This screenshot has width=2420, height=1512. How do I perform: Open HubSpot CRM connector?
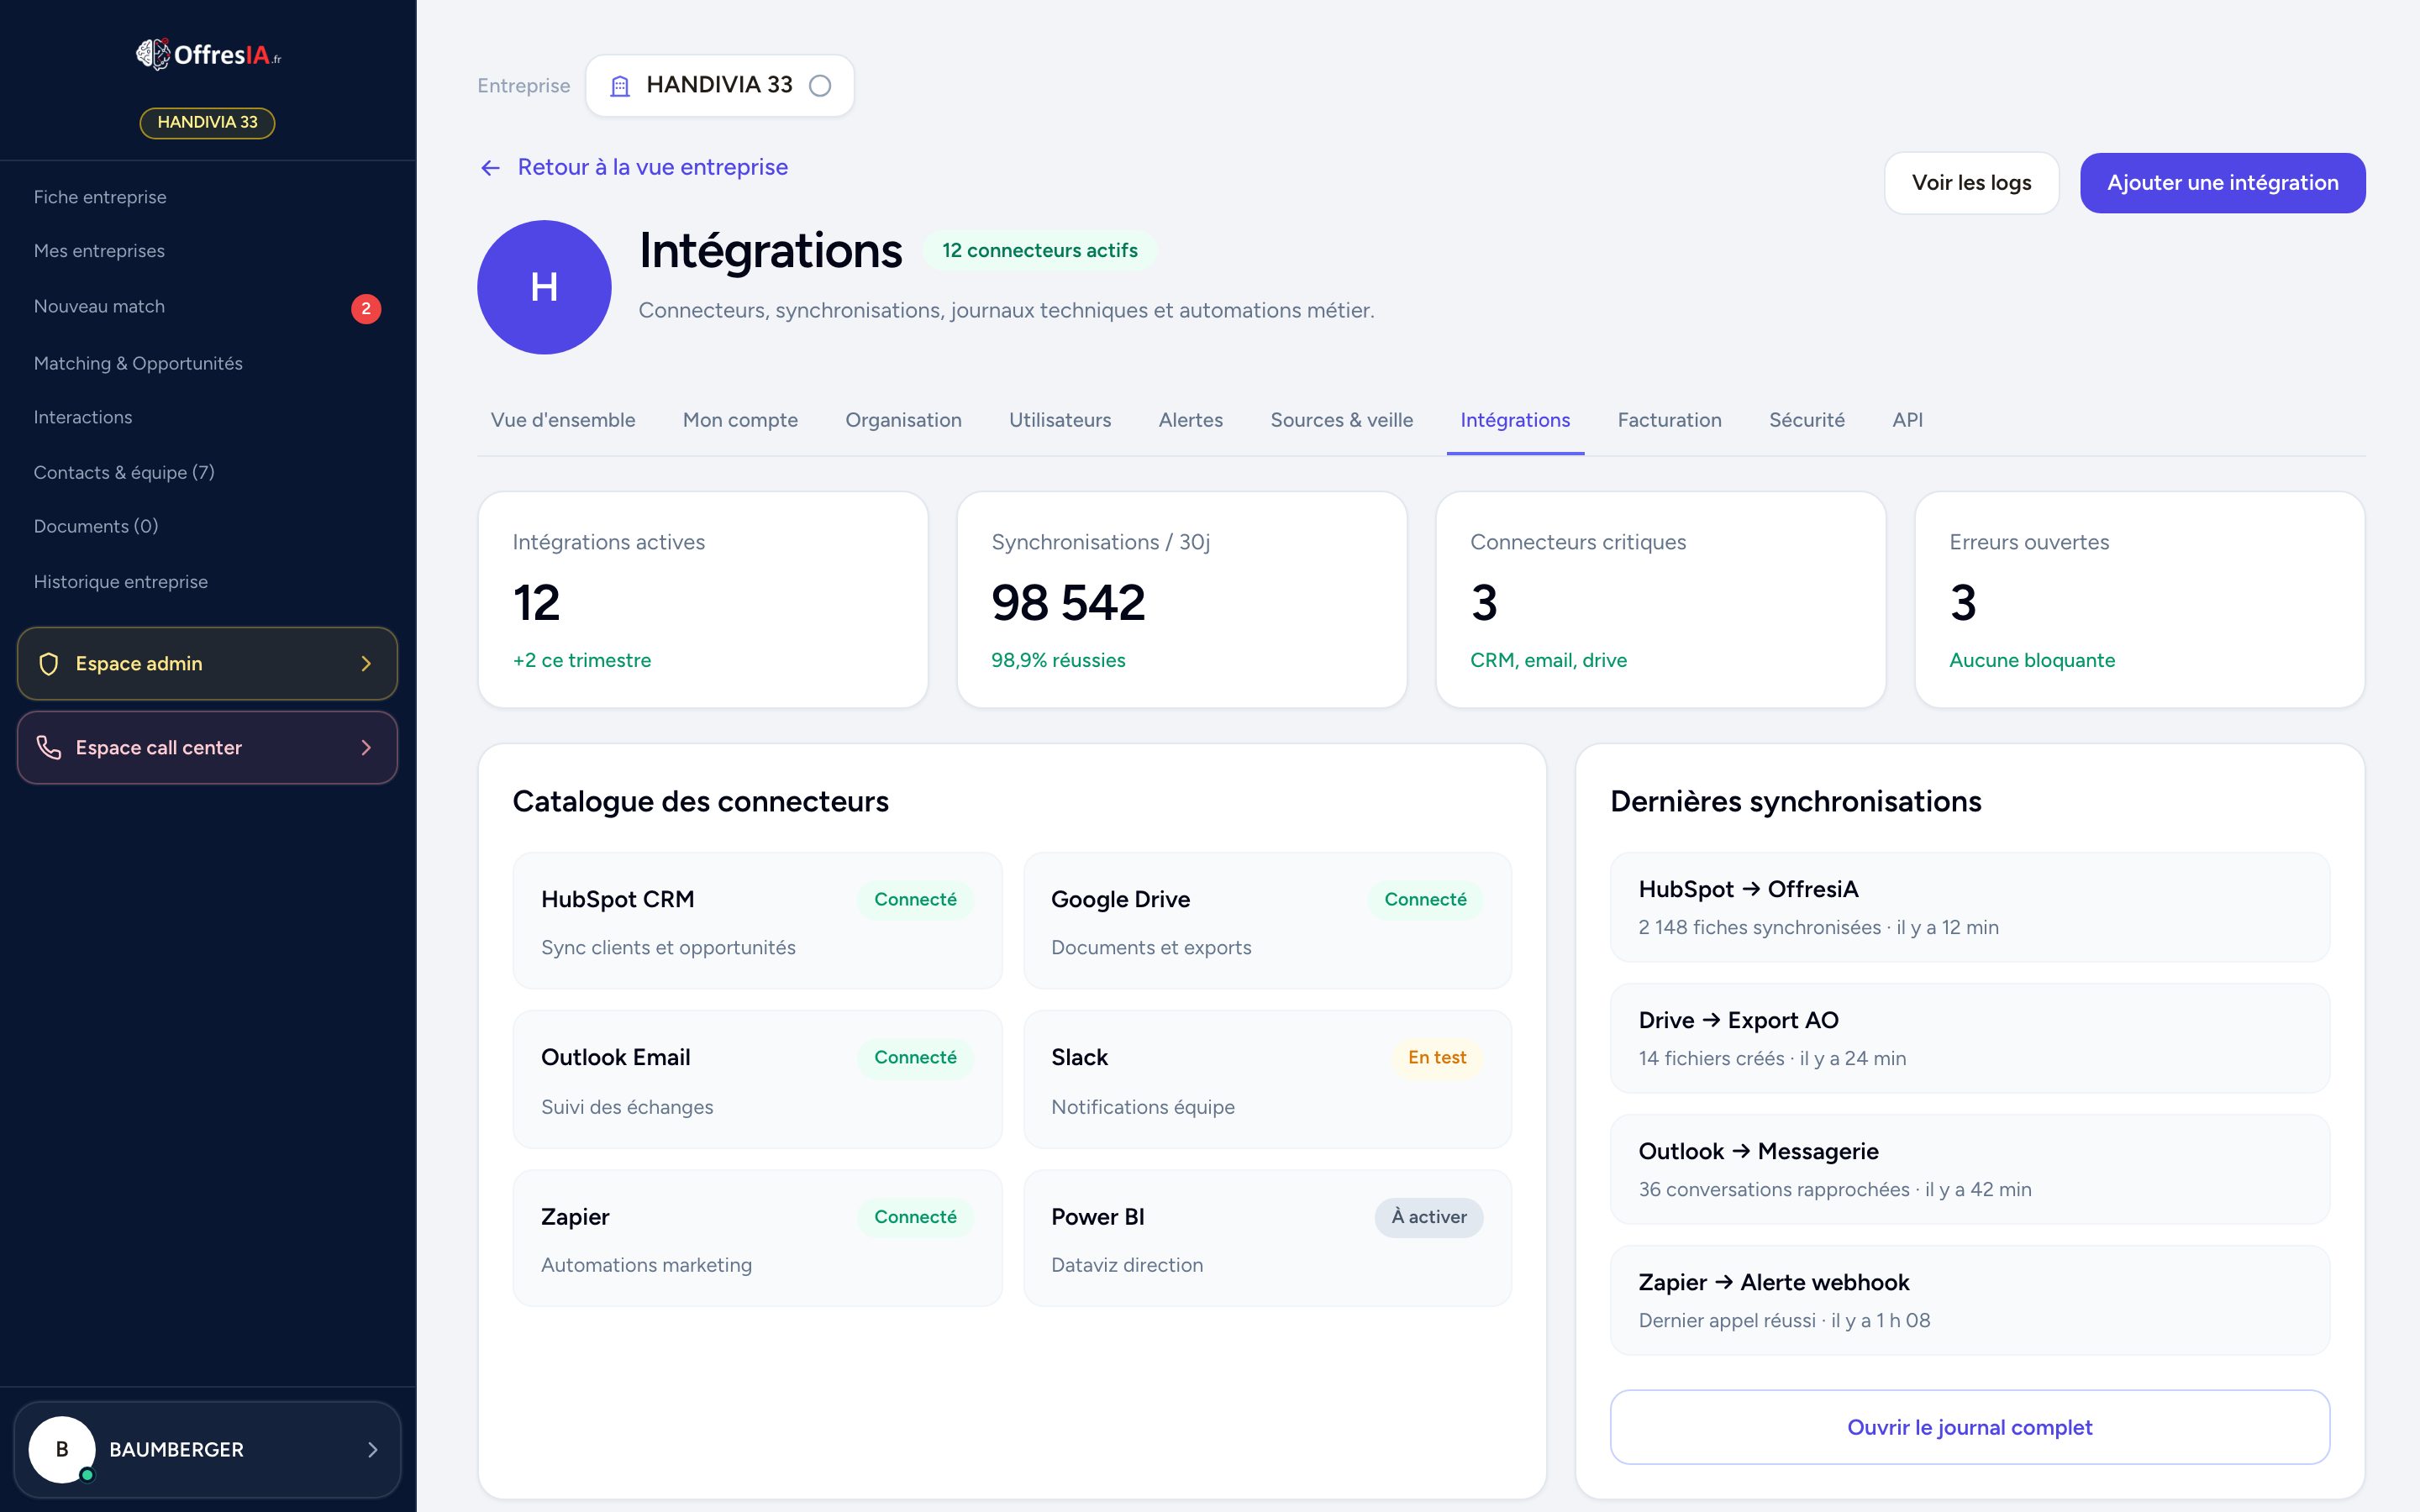point(757,921)
